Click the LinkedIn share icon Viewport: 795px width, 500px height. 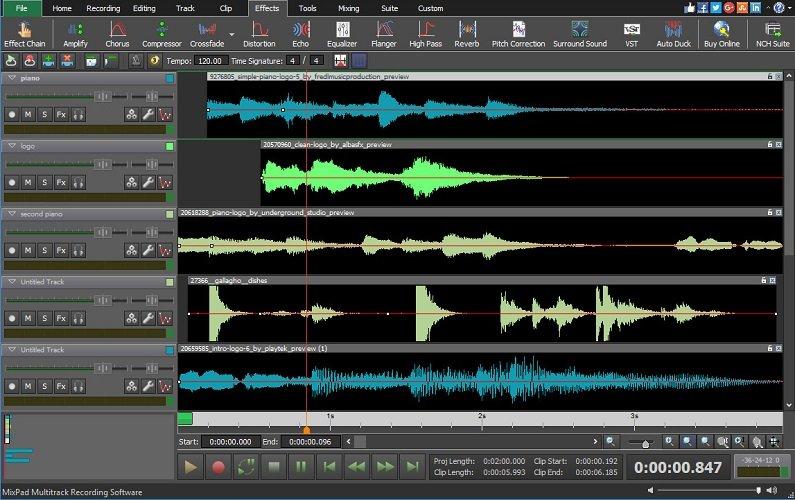pos(755,8)
